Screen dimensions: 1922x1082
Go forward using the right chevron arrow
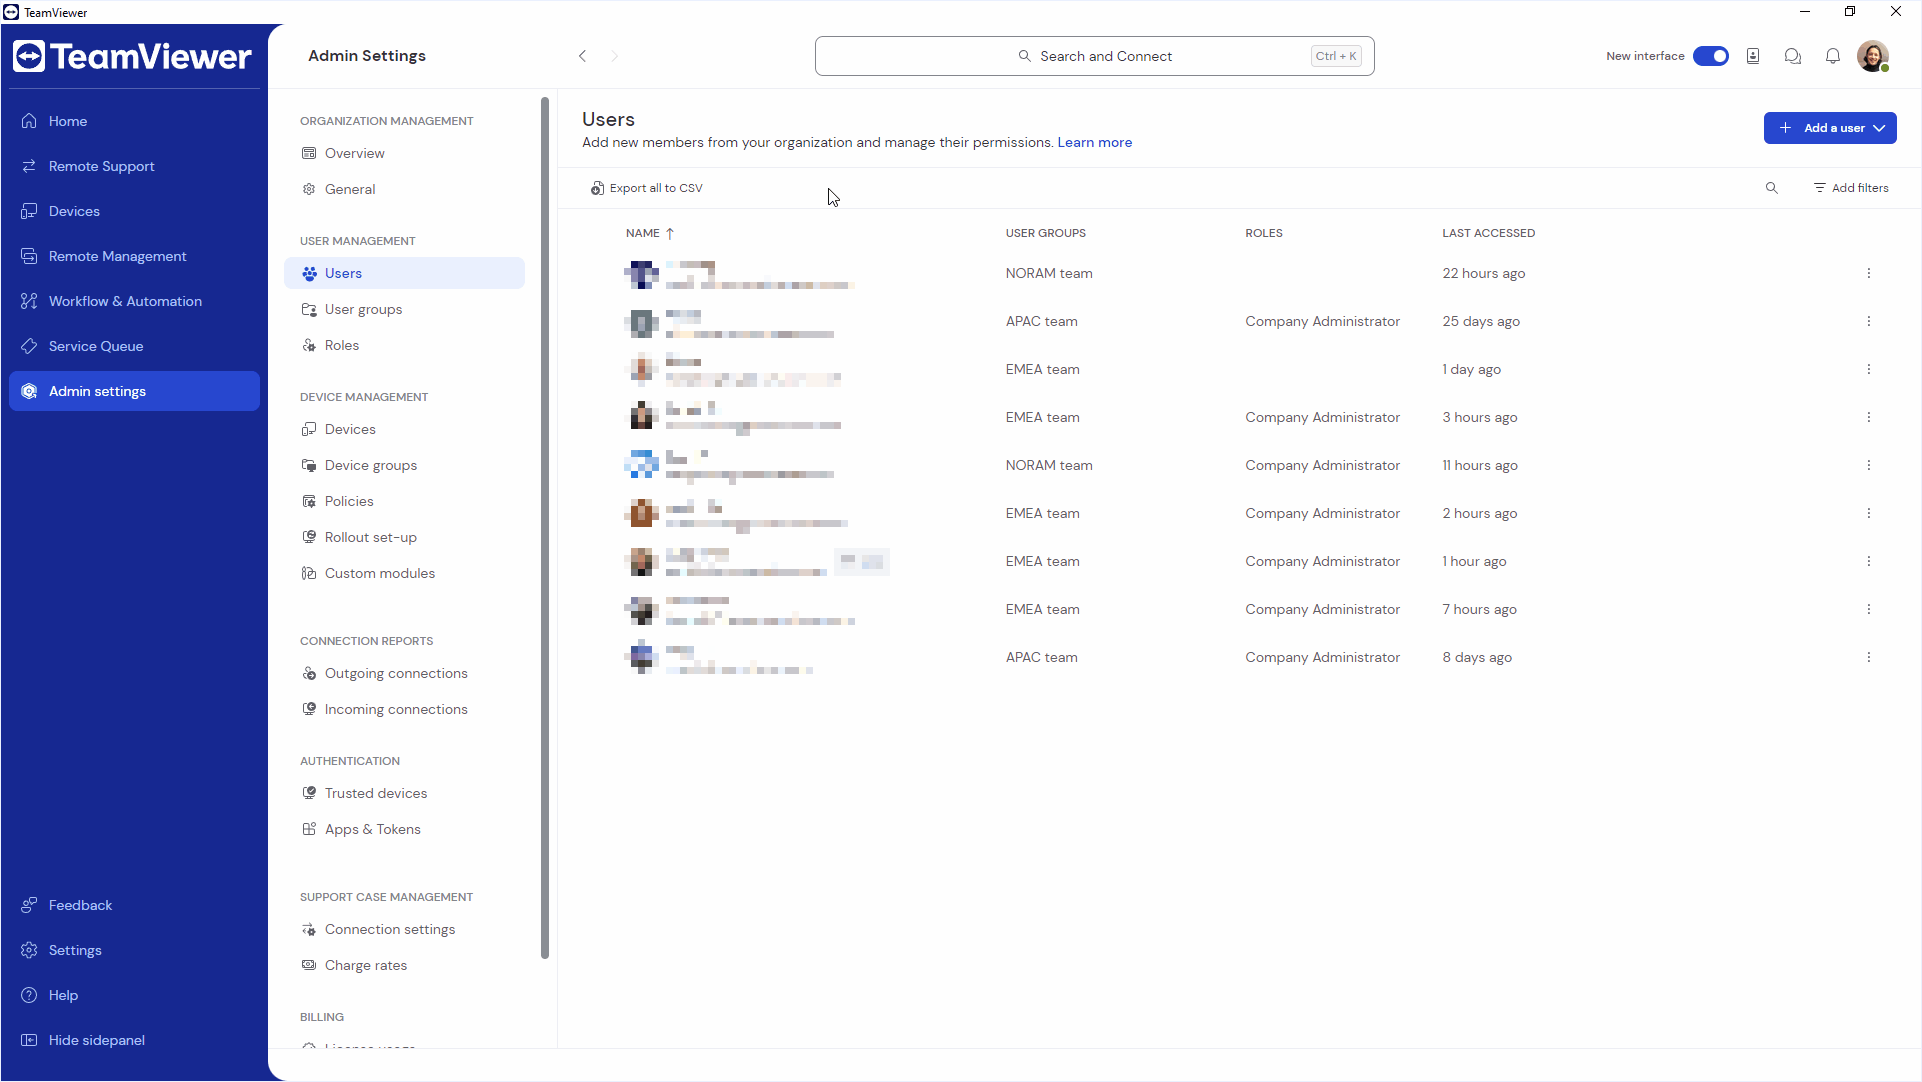tap(615, 56)
